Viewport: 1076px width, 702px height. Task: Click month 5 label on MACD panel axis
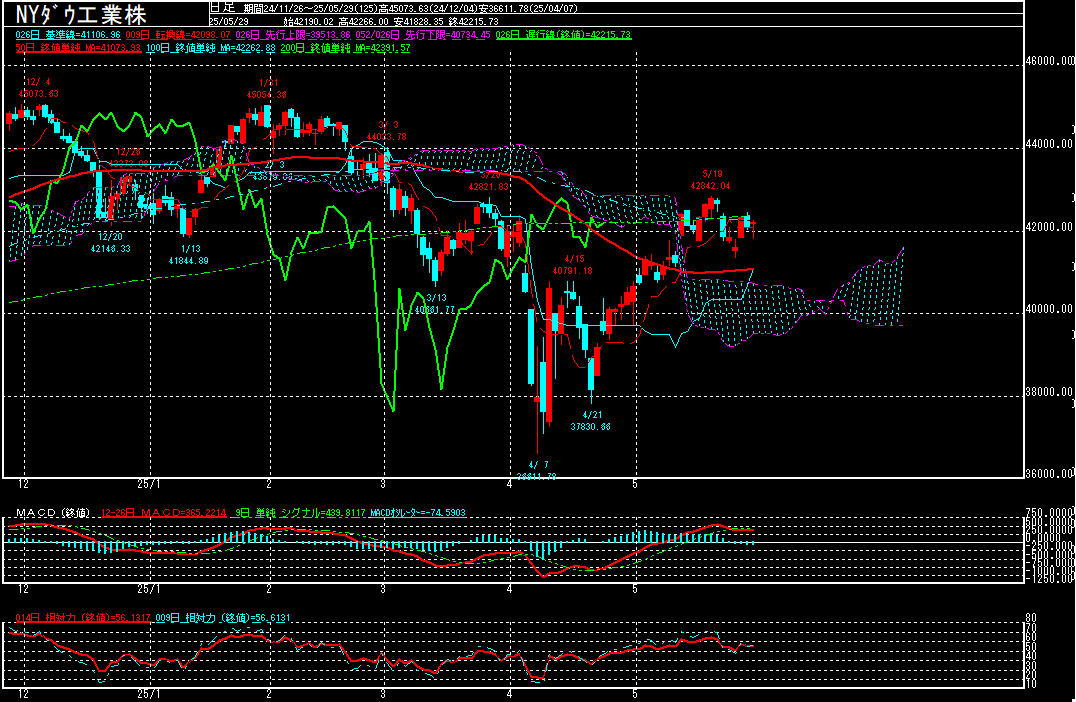point(635,589)
